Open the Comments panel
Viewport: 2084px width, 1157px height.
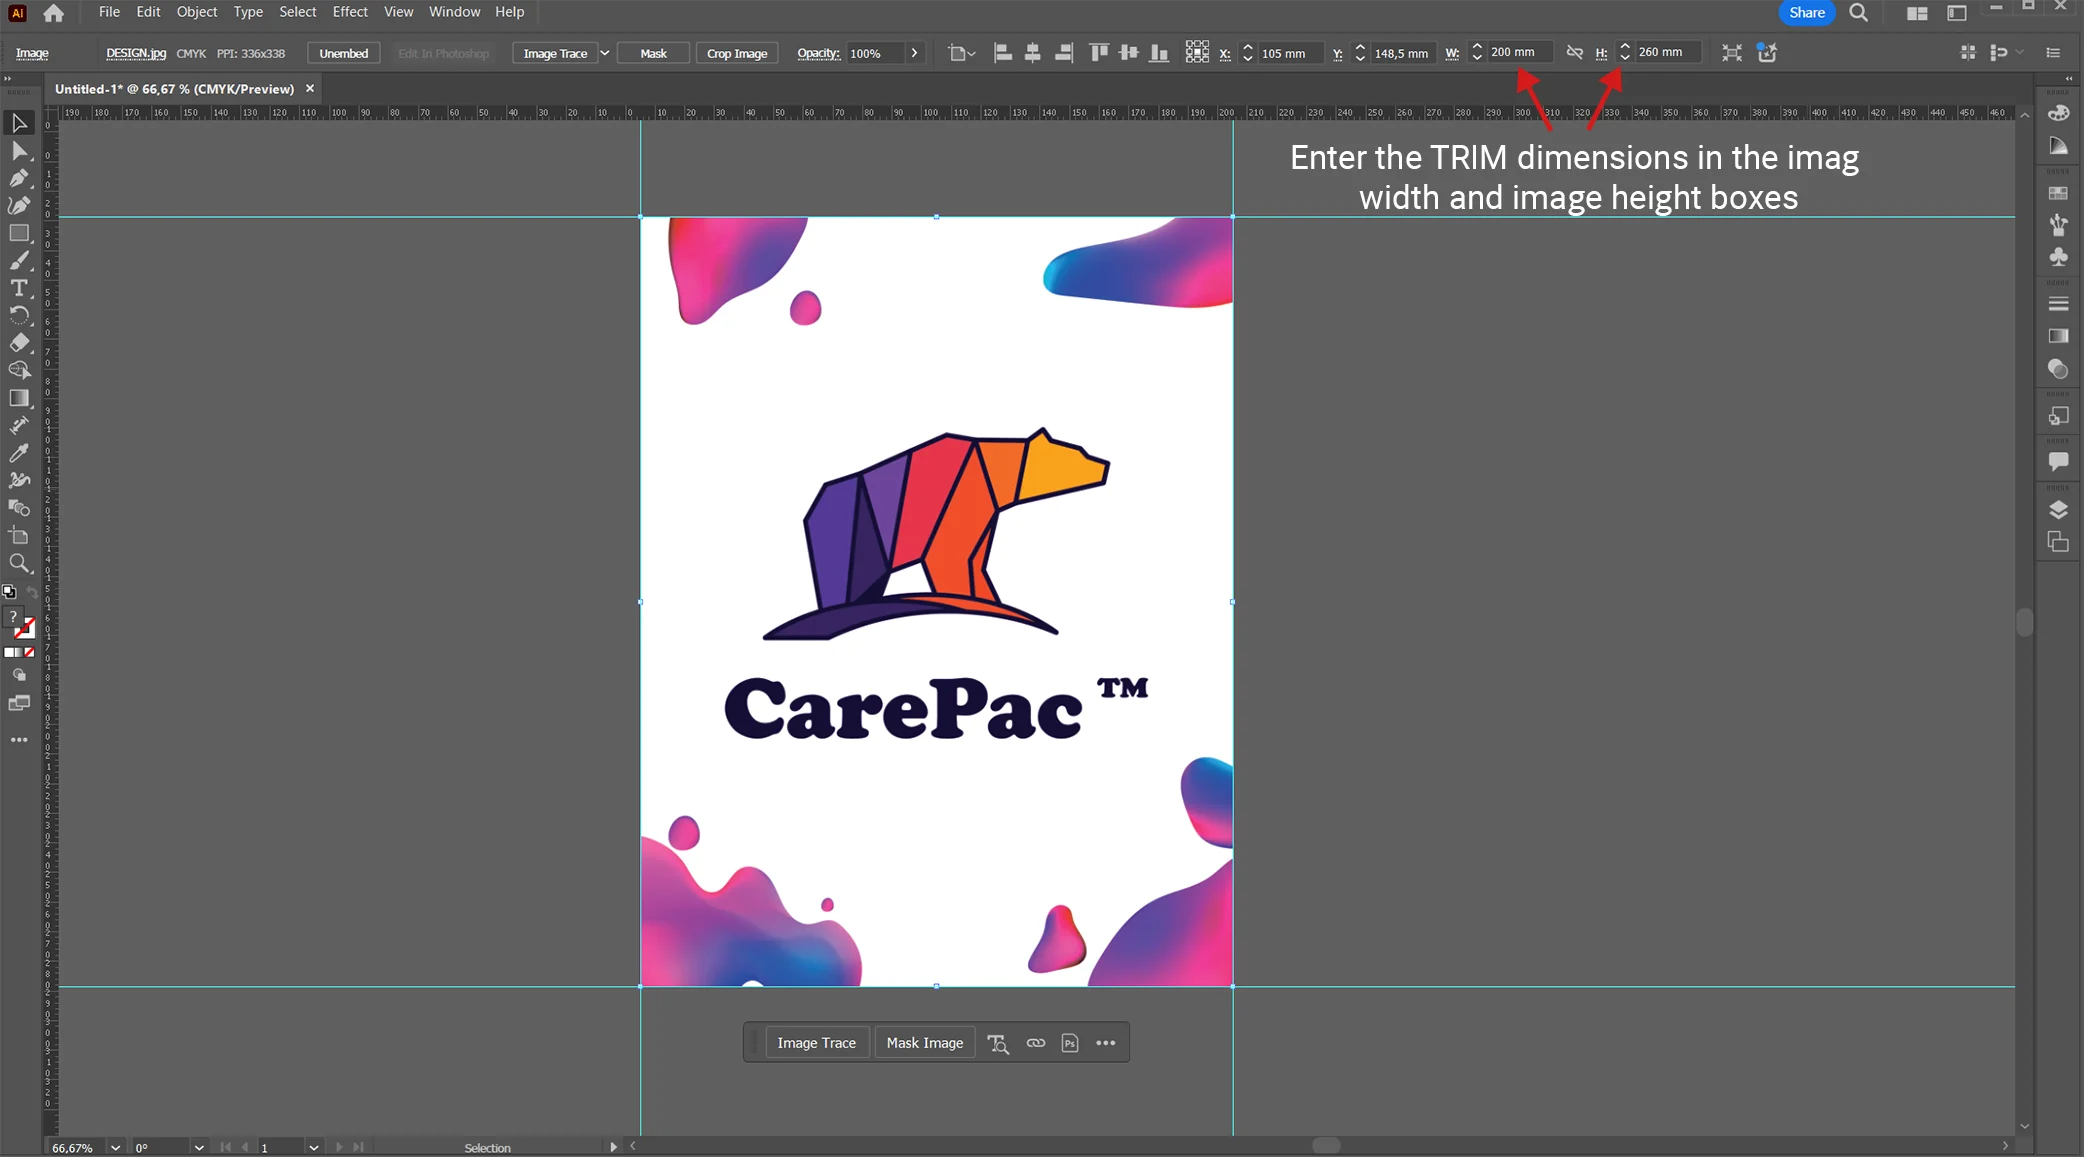(x=2059, y=459)
